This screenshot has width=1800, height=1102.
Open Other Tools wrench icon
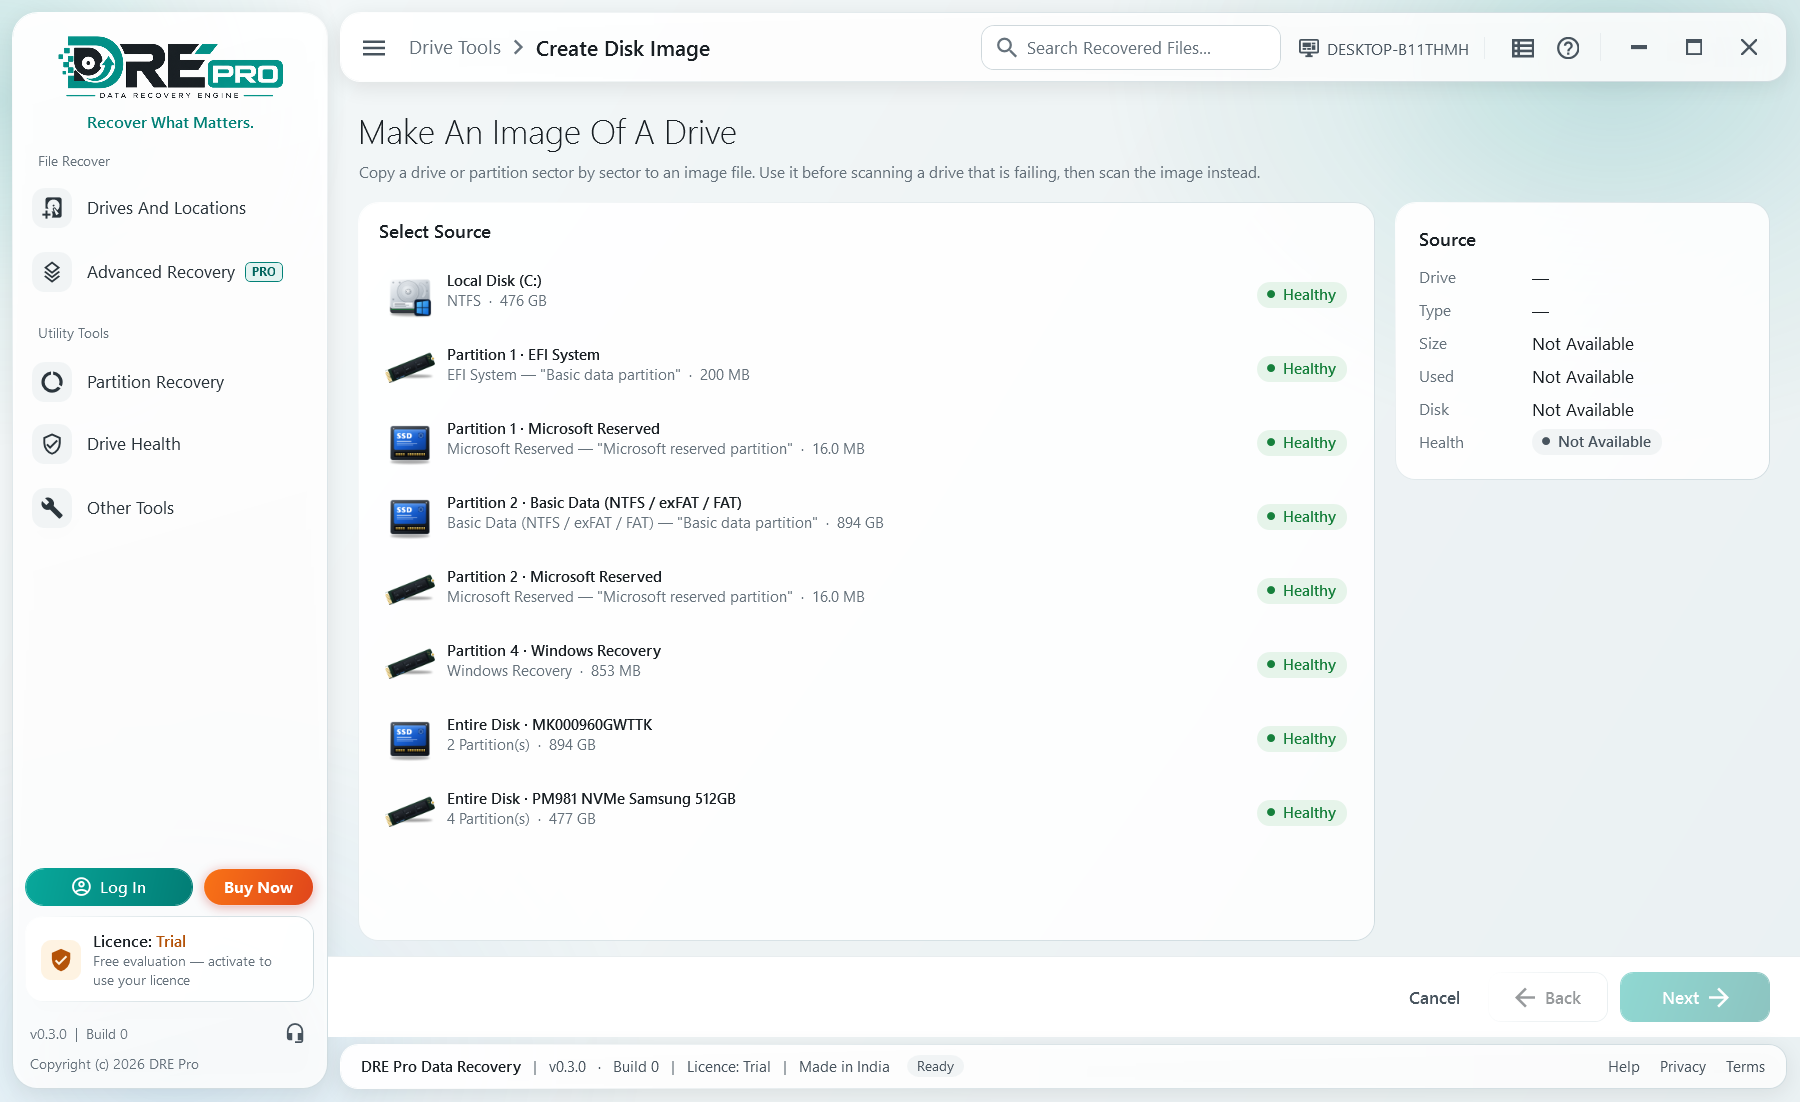pos(52,508)
